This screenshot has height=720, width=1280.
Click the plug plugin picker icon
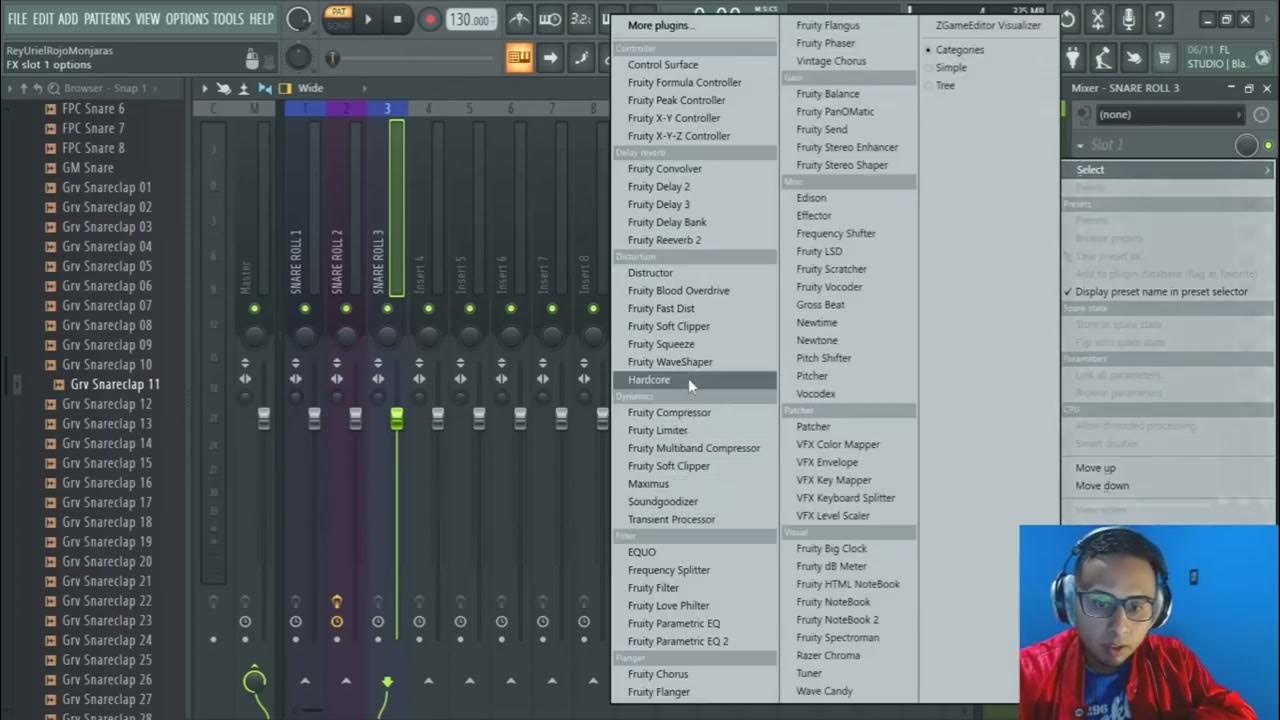pyautogui.click(x=1072, y=58)
